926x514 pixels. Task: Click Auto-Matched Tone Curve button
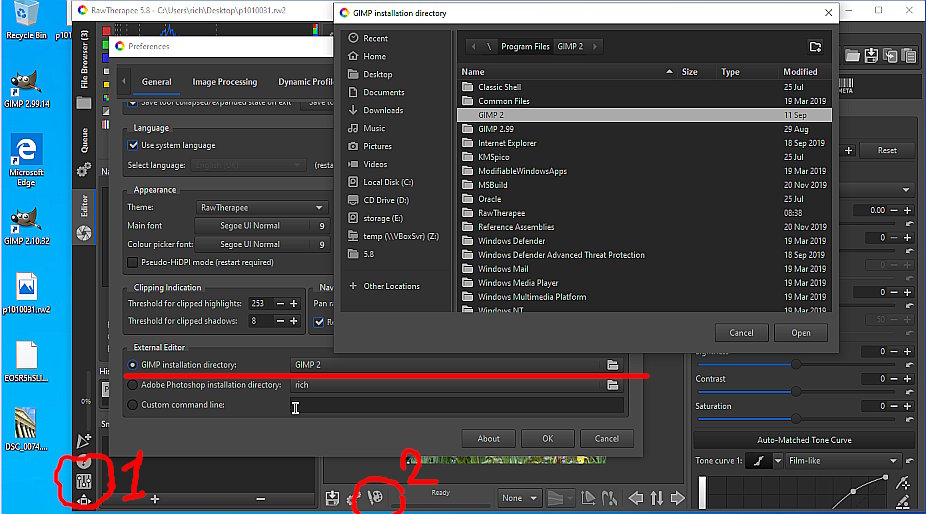[x=804, y=440]
